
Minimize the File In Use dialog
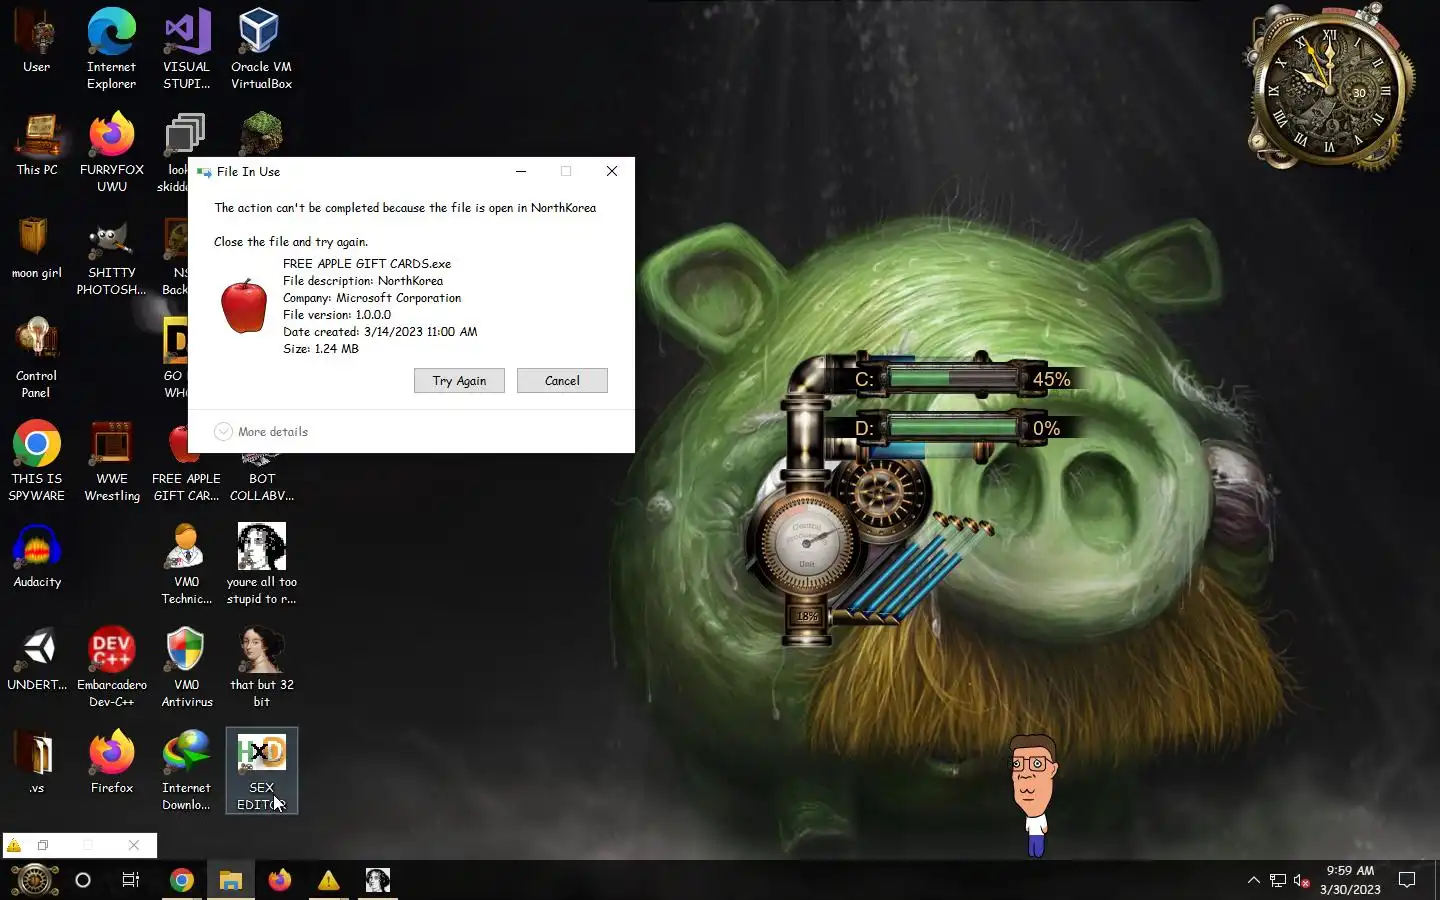tap(521, 171)
